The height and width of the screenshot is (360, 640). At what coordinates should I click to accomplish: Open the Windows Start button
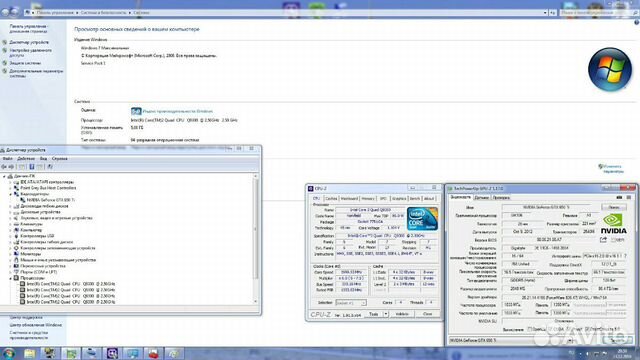9,353
